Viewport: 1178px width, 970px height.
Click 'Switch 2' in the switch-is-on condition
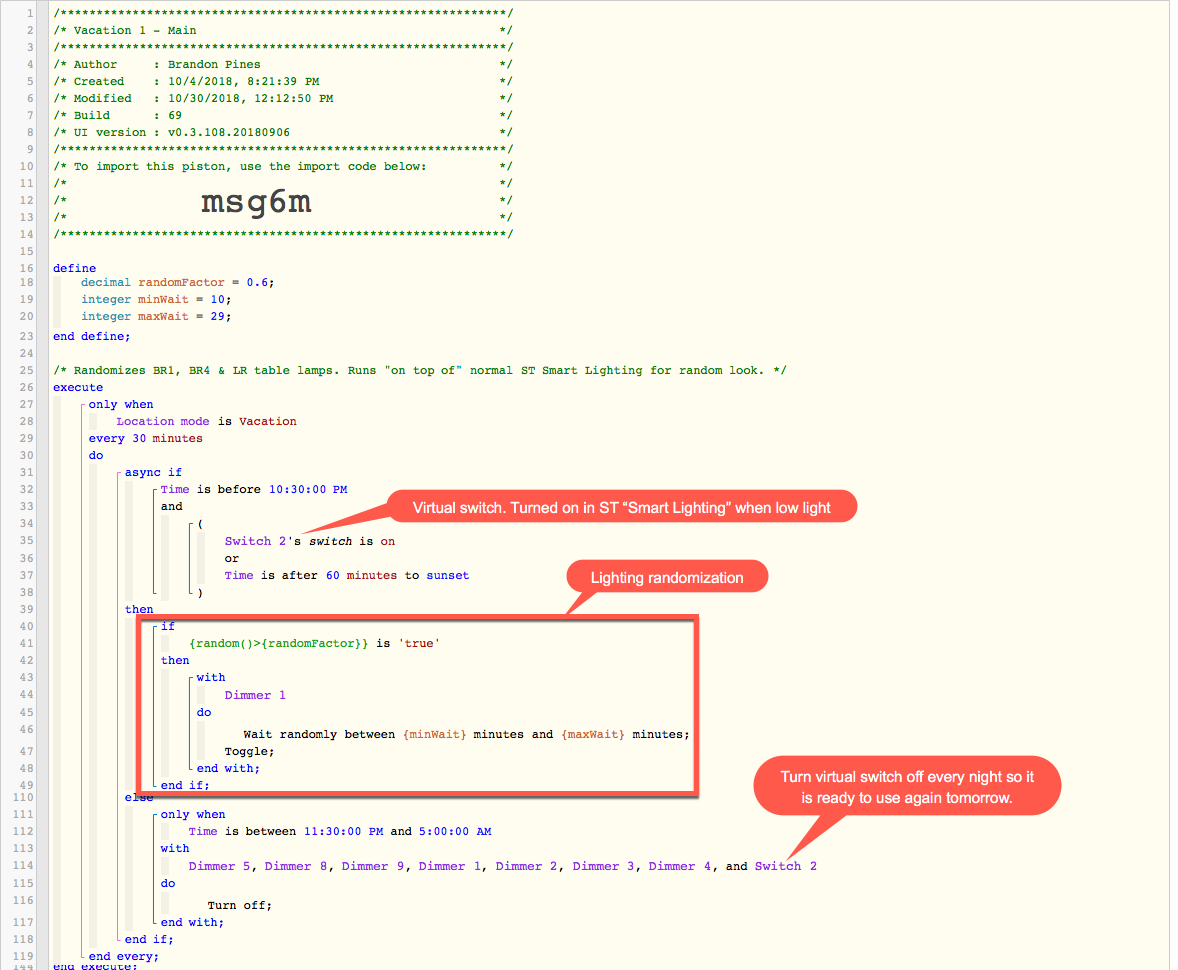coord(255,541)
